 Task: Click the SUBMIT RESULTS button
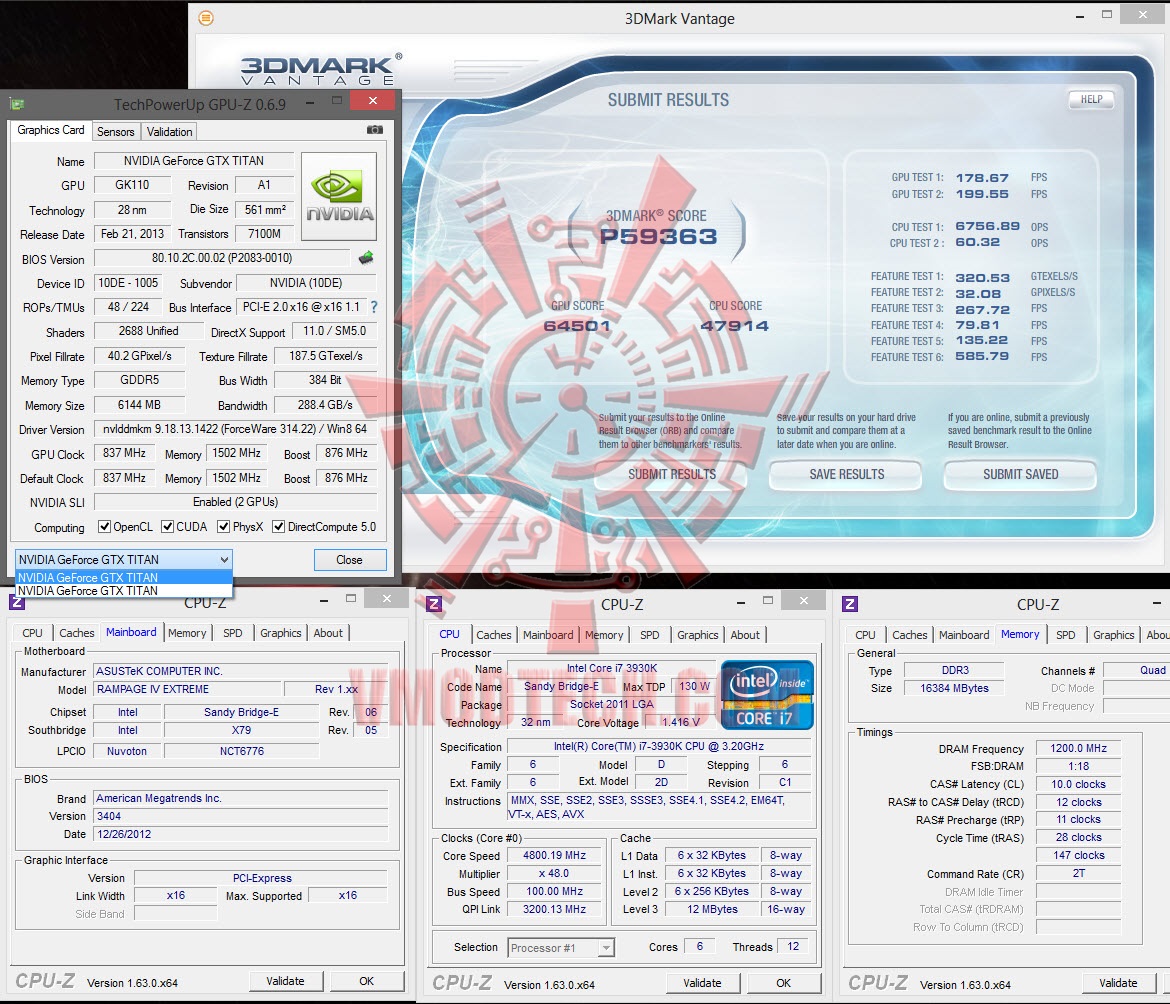[x=672, y=474]
